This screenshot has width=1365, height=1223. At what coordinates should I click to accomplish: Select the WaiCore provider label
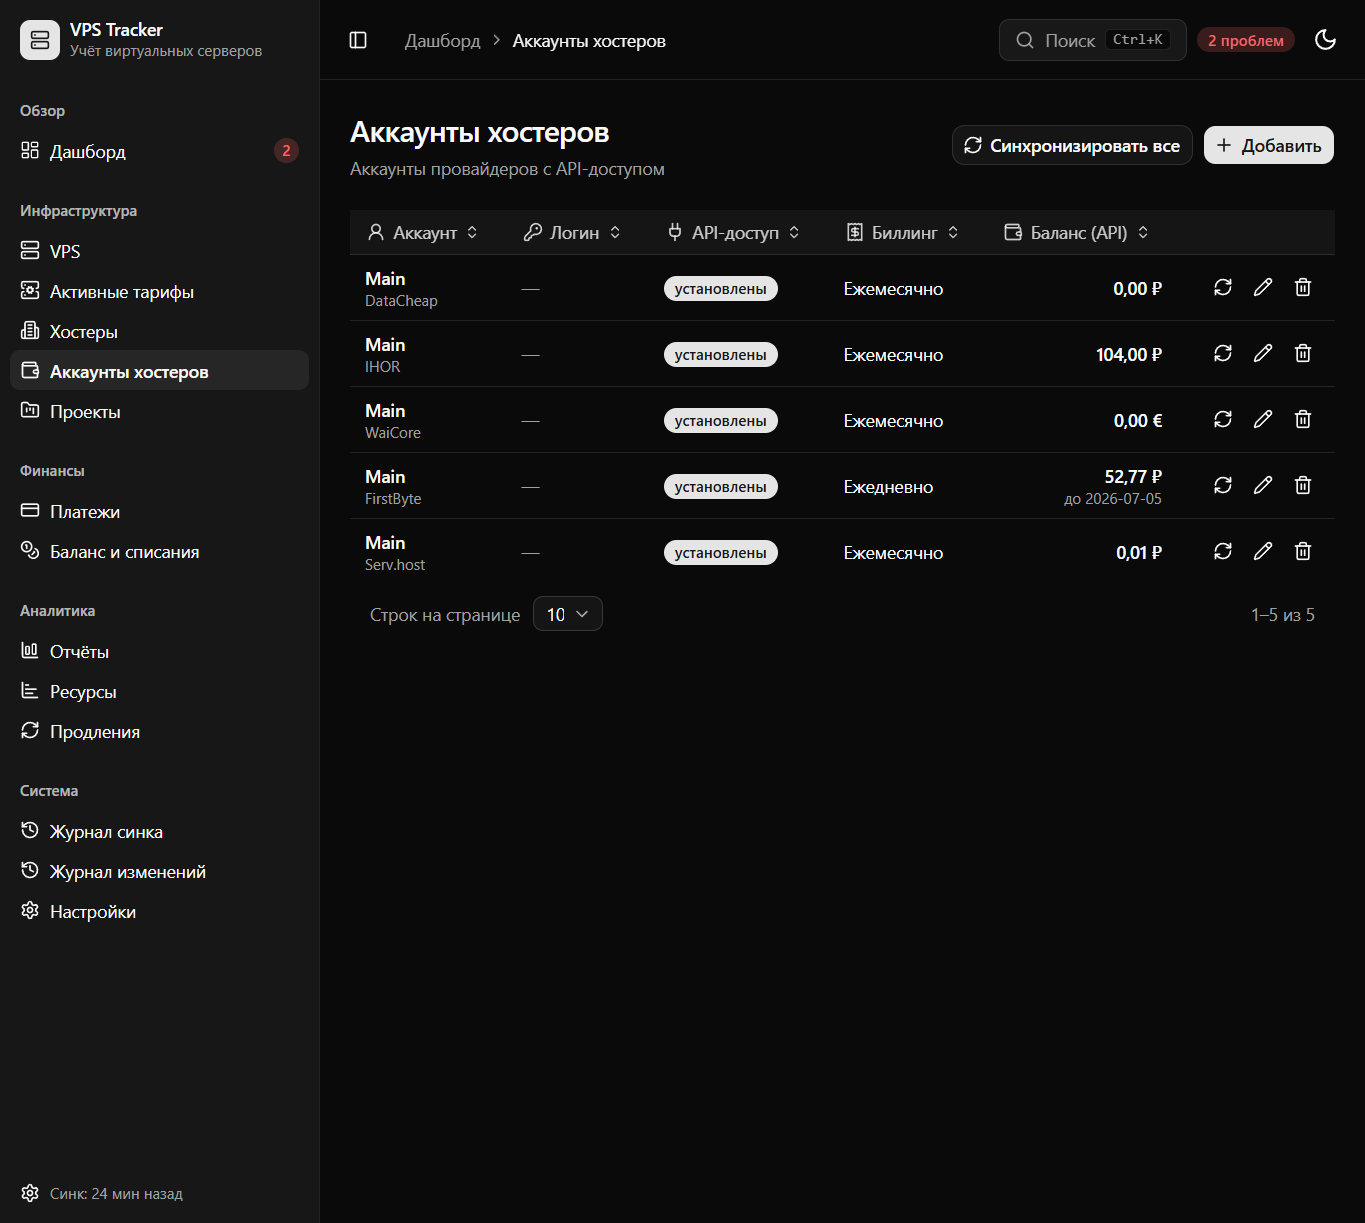tap(393, 433)
